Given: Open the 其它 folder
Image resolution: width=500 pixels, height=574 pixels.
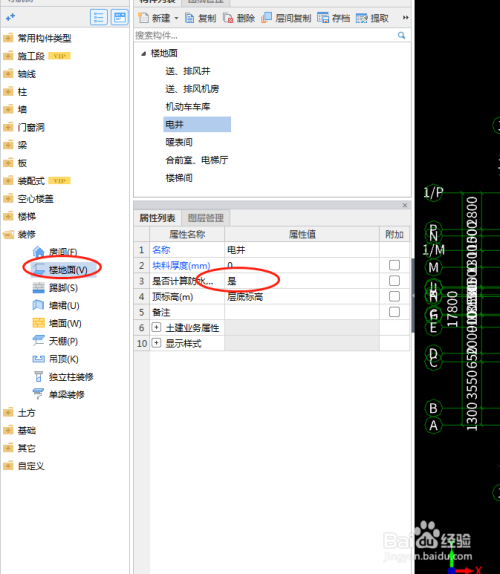Looking at the screenshot, I should click(x=20, y=448).
